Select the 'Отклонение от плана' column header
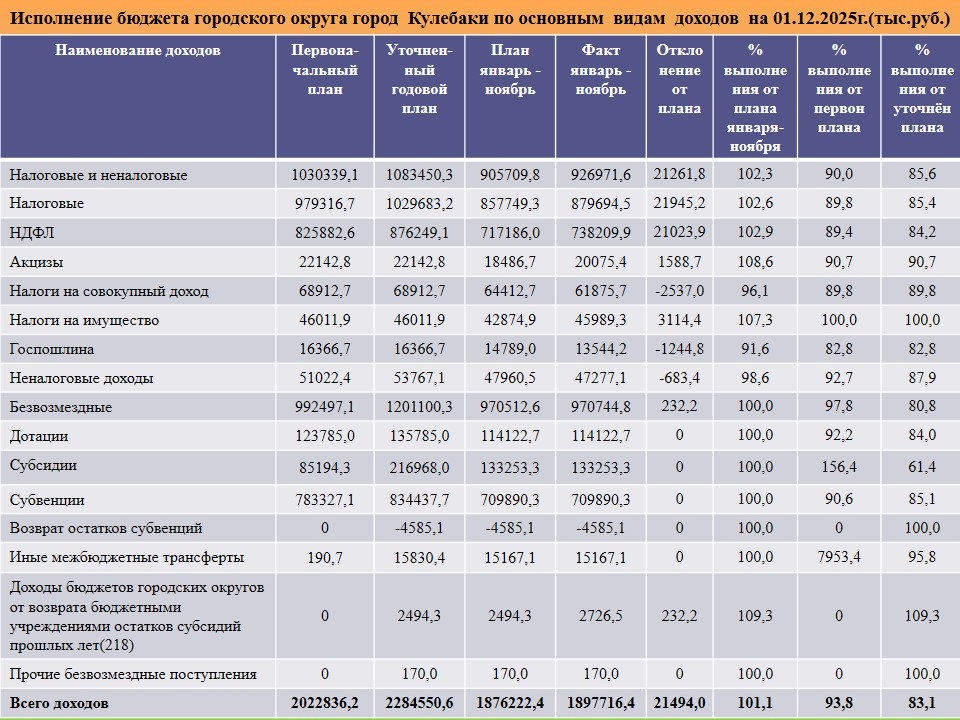 pos(680,79)
